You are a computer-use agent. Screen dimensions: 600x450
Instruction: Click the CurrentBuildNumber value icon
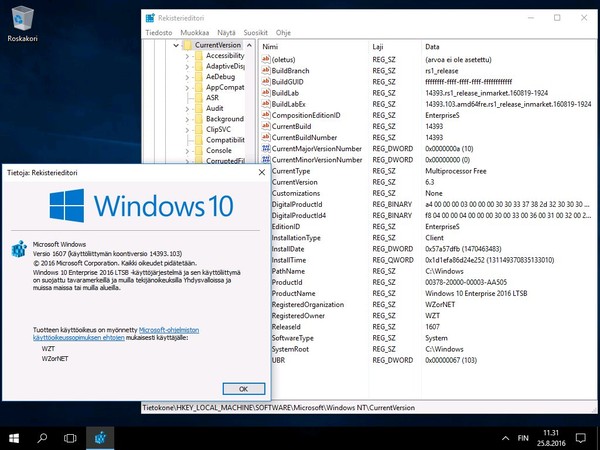pyautogui.click(x=266, y=137)
